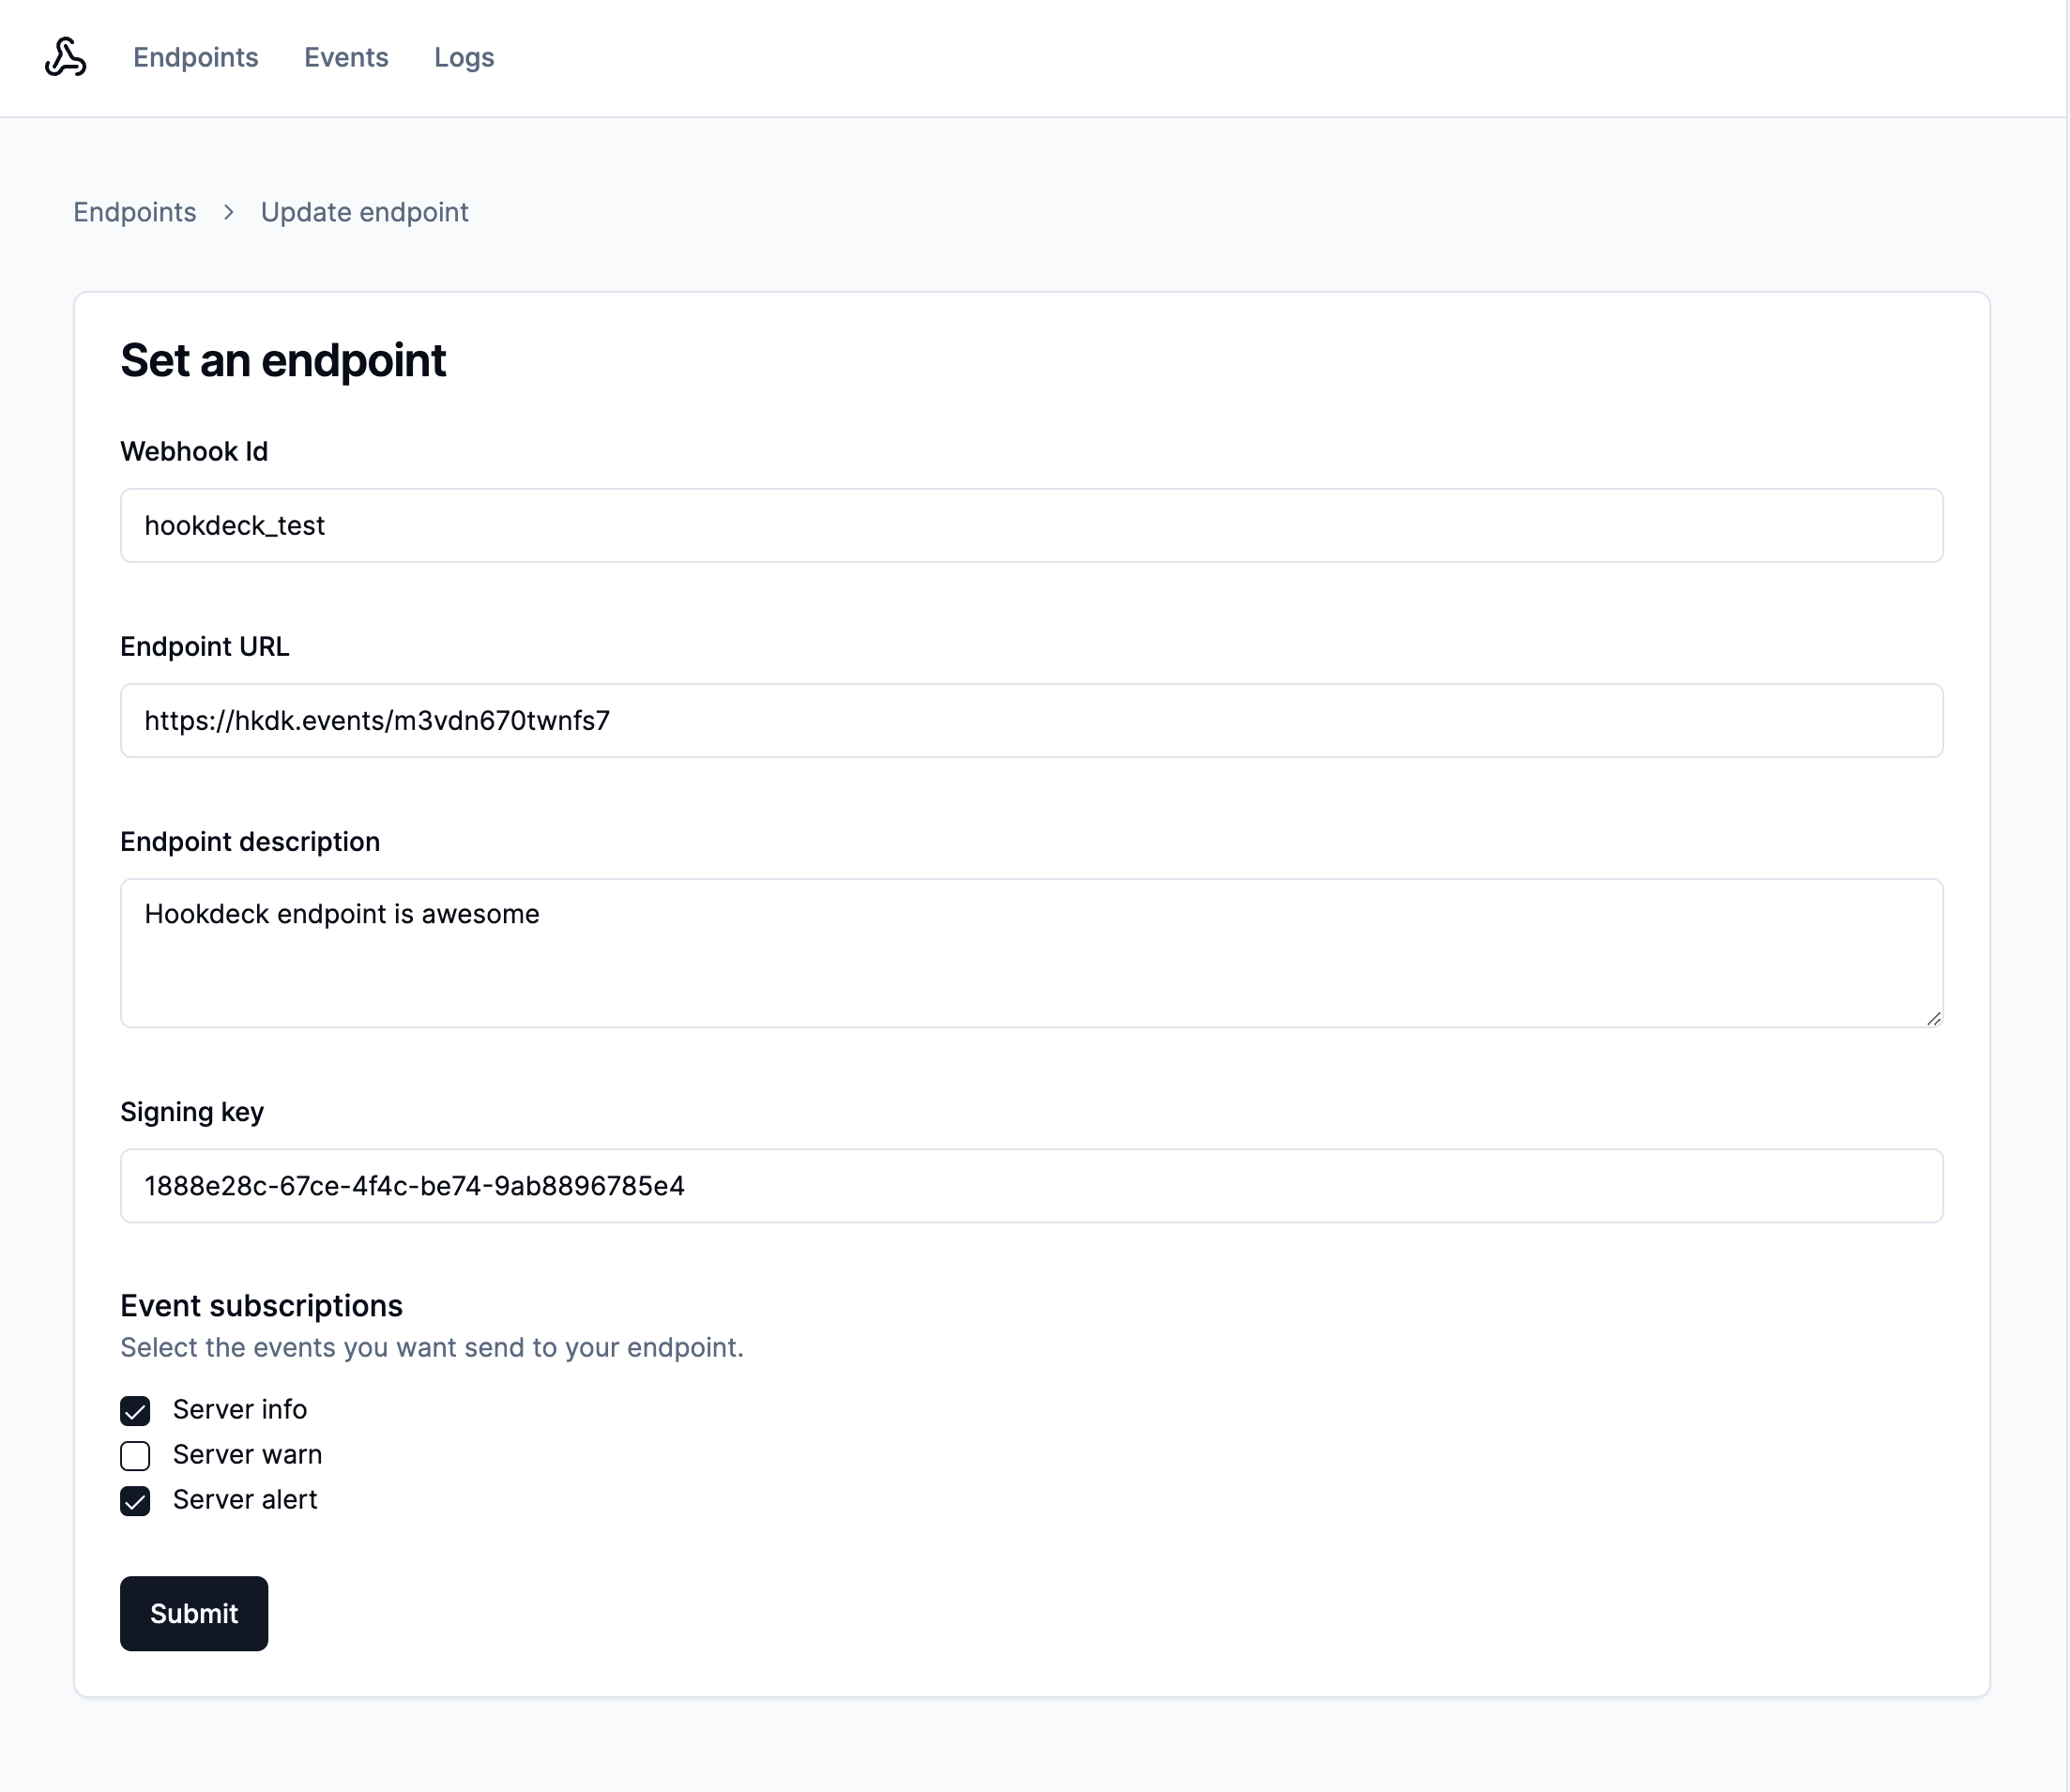Disable the Server info event subscription

point(136,1411)
